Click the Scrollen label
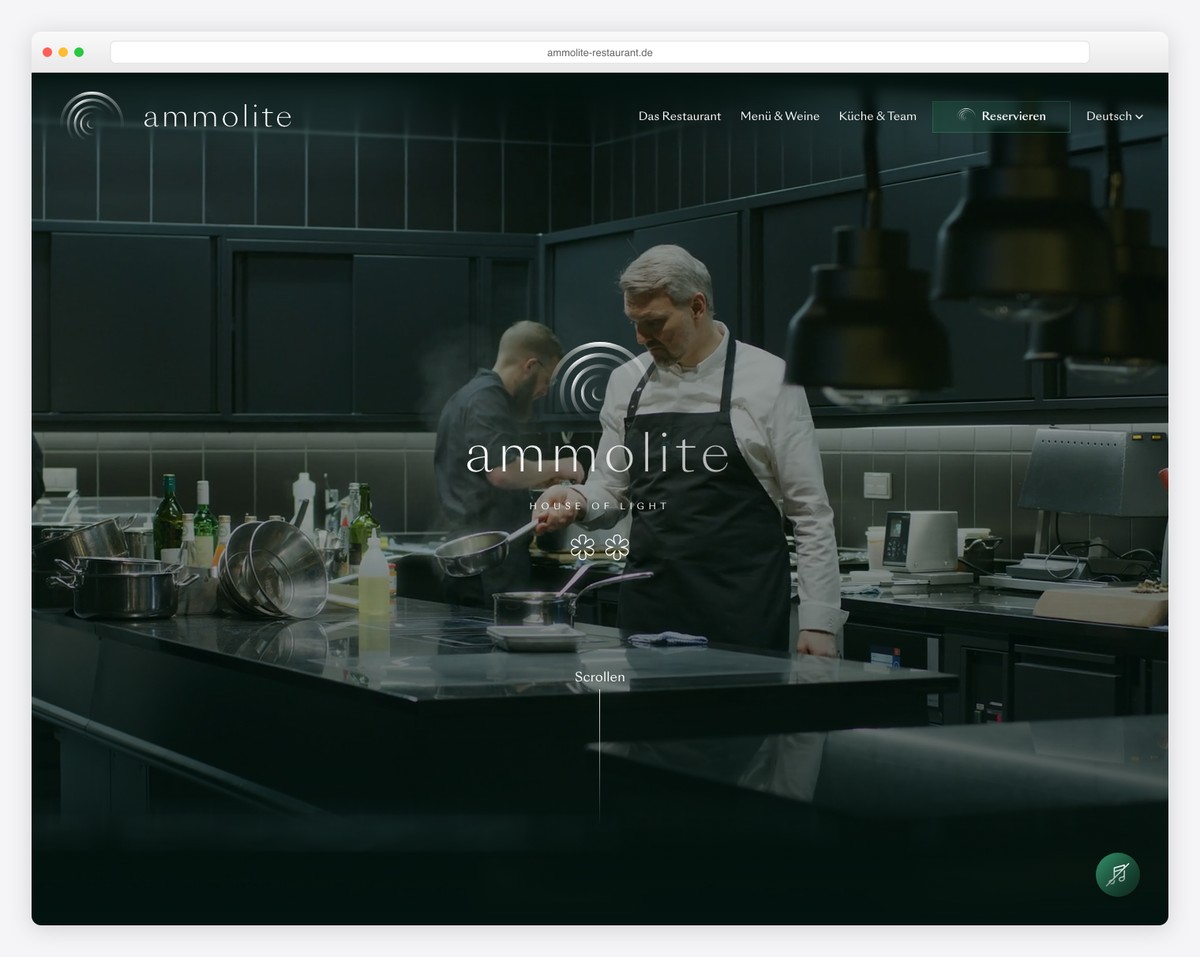 tap(599, 677)
